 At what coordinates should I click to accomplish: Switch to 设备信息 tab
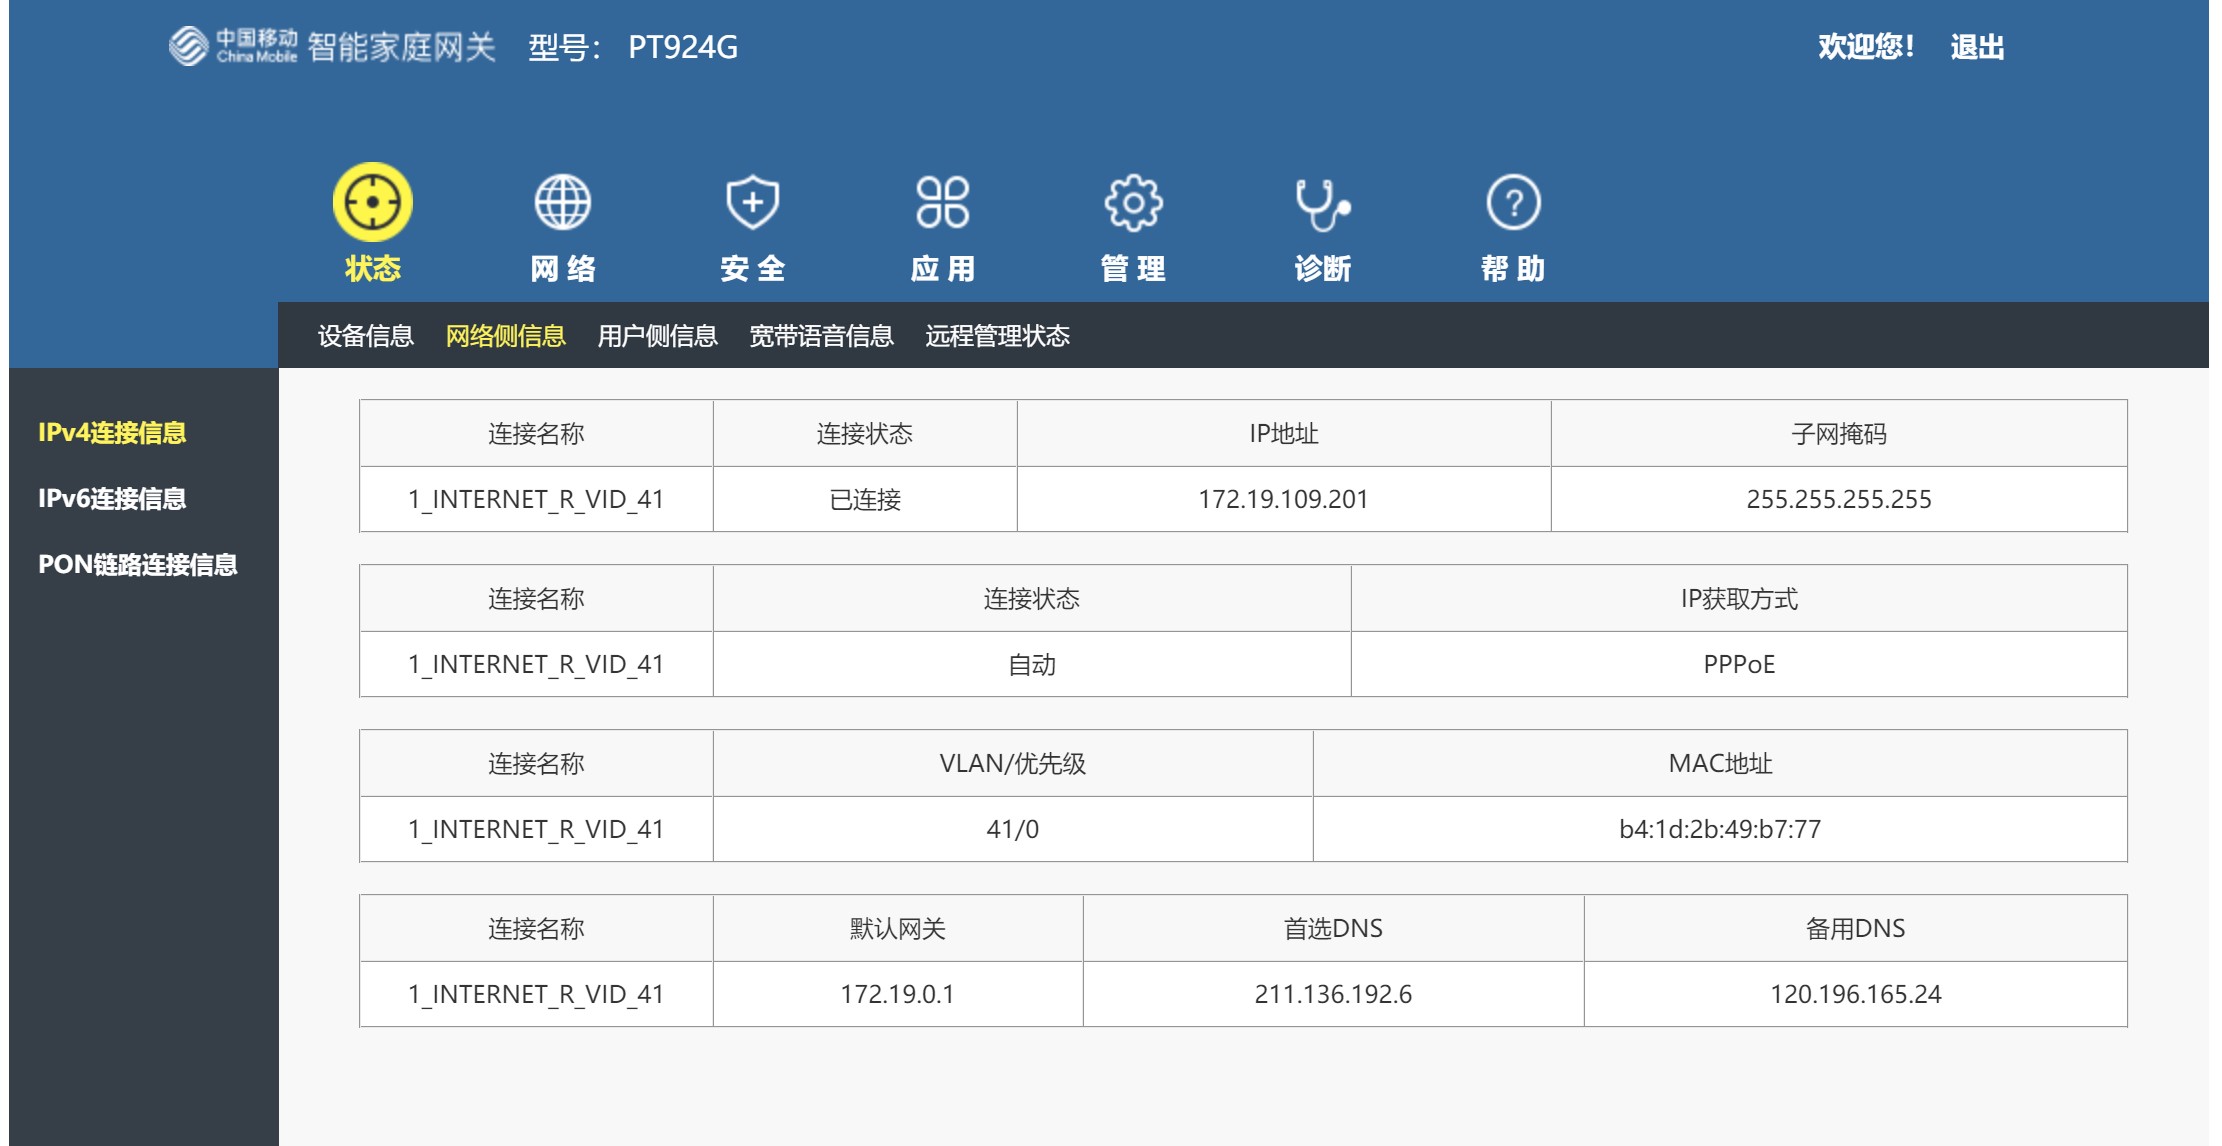(365, 336)
